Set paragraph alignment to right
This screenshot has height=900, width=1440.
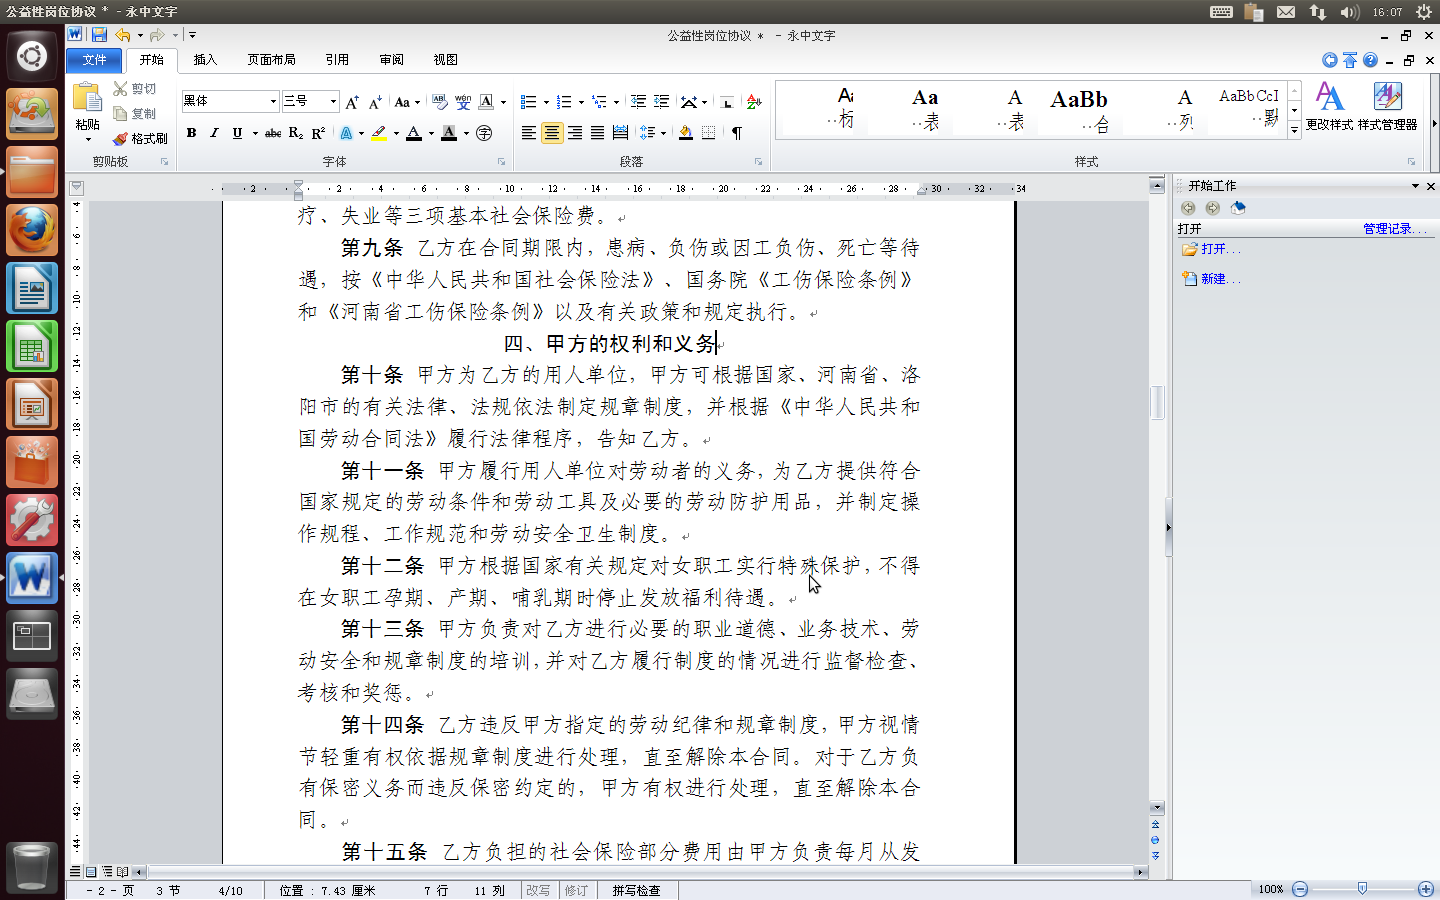click(x=575, y=133)
